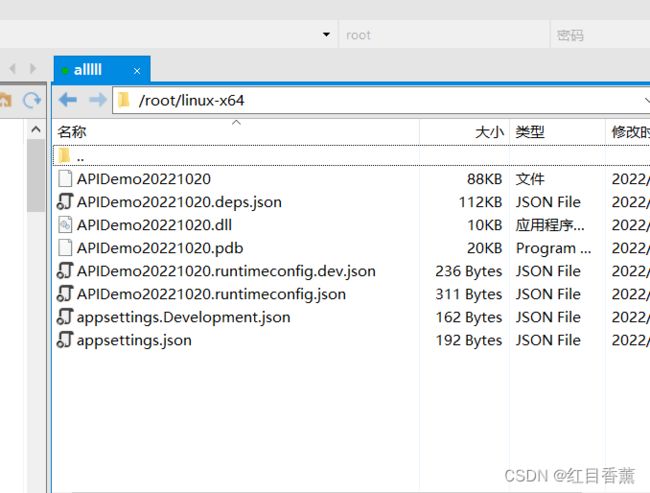This screenshot has height=493, width=650.
Task: Select the .. parent directory row
Action: tap(352, 155)
